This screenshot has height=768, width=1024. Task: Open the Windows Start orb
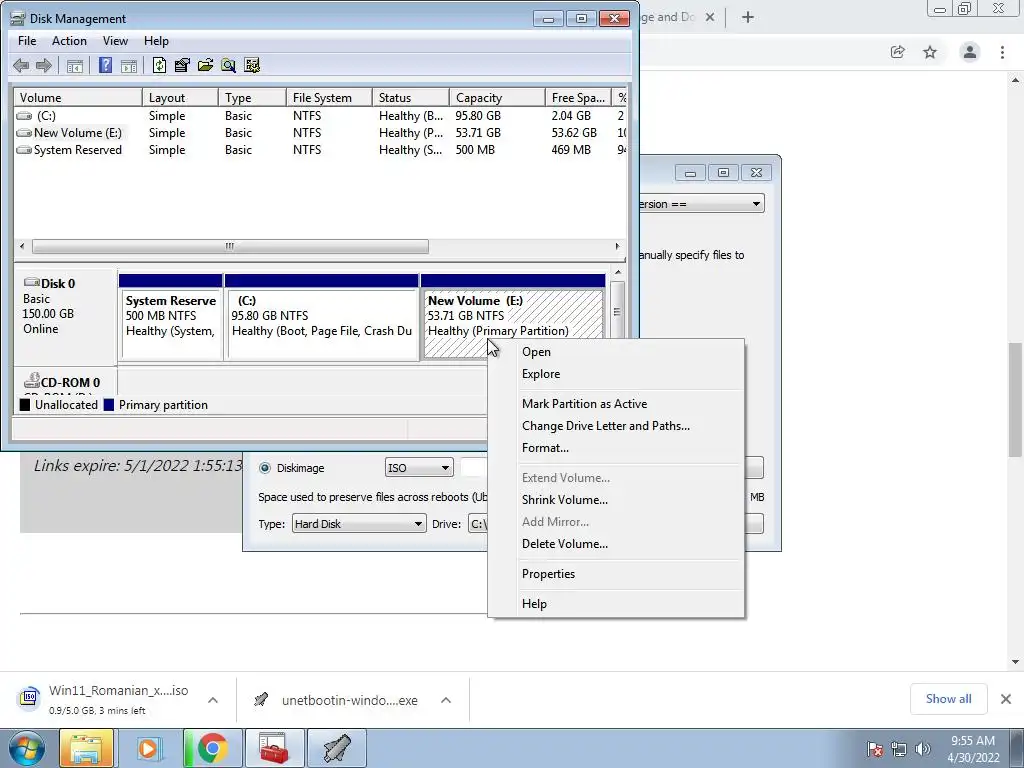(x=26, y=748)
